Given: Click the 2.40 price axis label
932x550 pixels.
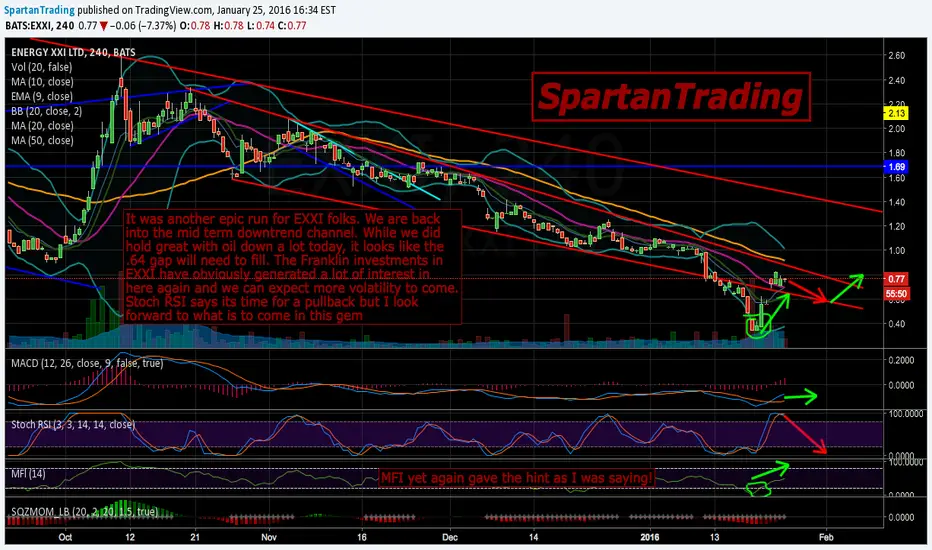Looking at the screenshot, I should pos(896,80).
